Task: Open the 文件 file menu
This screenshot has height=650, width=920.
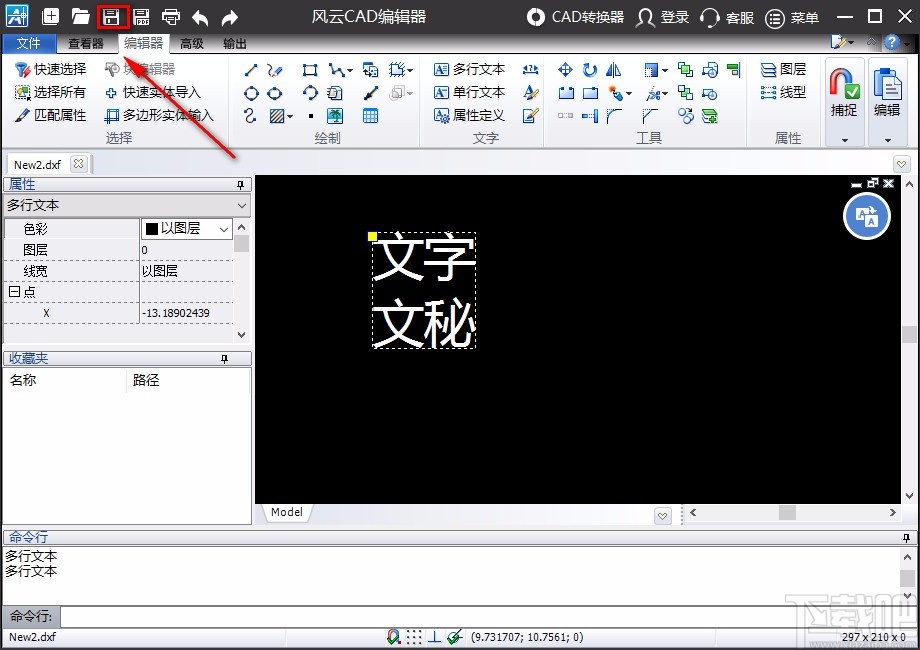Action: pyautogui.click(x=29, y=43)
